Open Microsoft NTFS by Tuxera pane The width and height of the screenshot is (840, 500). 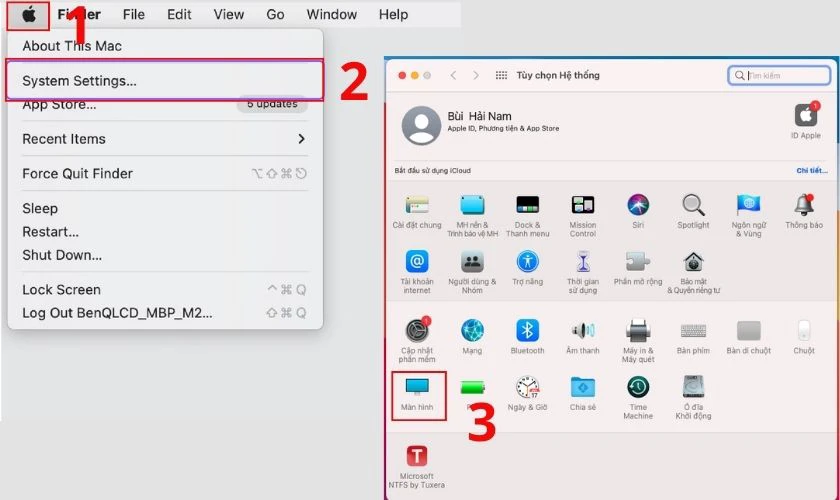(417, 456)
